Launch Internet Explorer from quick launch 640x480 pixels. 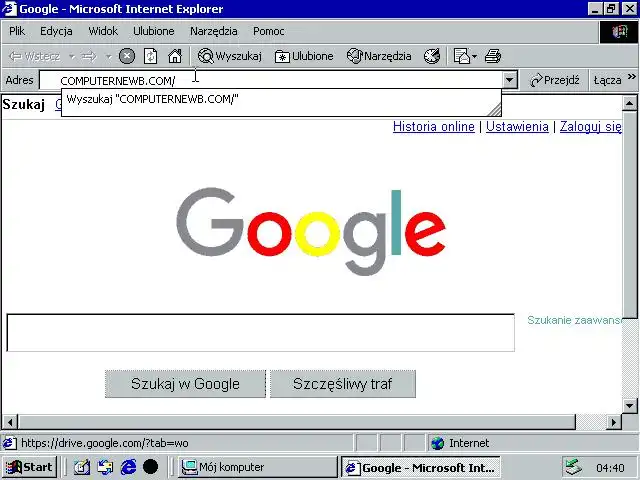tap(128, 467)
